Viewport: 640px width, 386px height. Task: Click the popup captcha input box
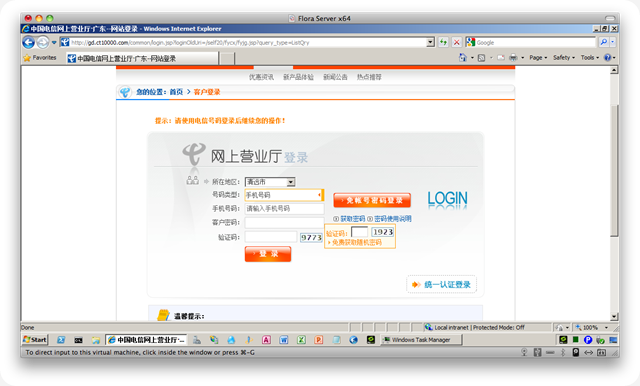pos(359,232)
